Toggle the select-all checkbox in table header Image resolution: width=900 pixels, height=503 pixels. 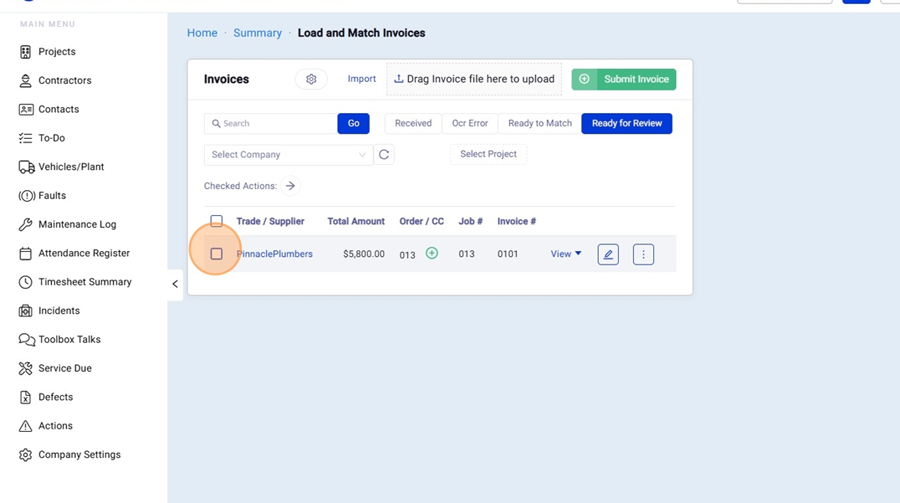(x=216, y=221)
